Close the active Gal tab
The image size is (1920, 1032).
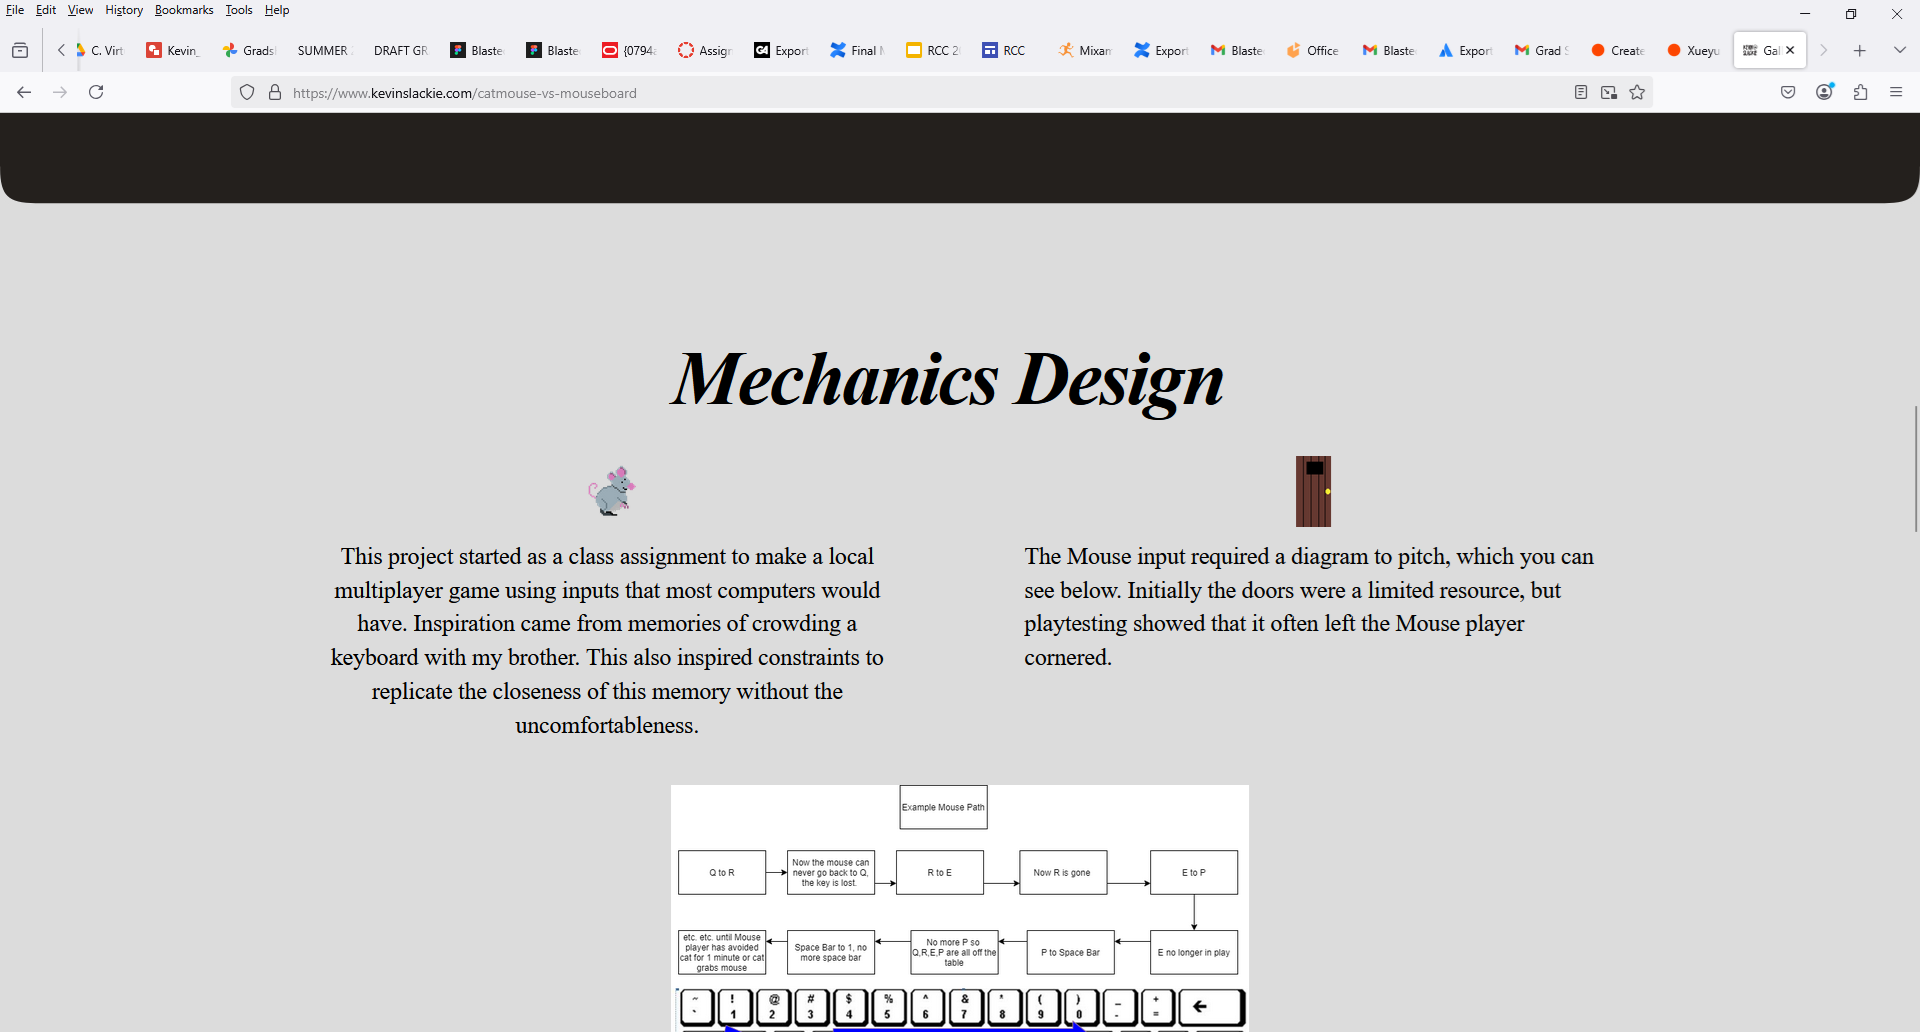tap(1790, 50)
